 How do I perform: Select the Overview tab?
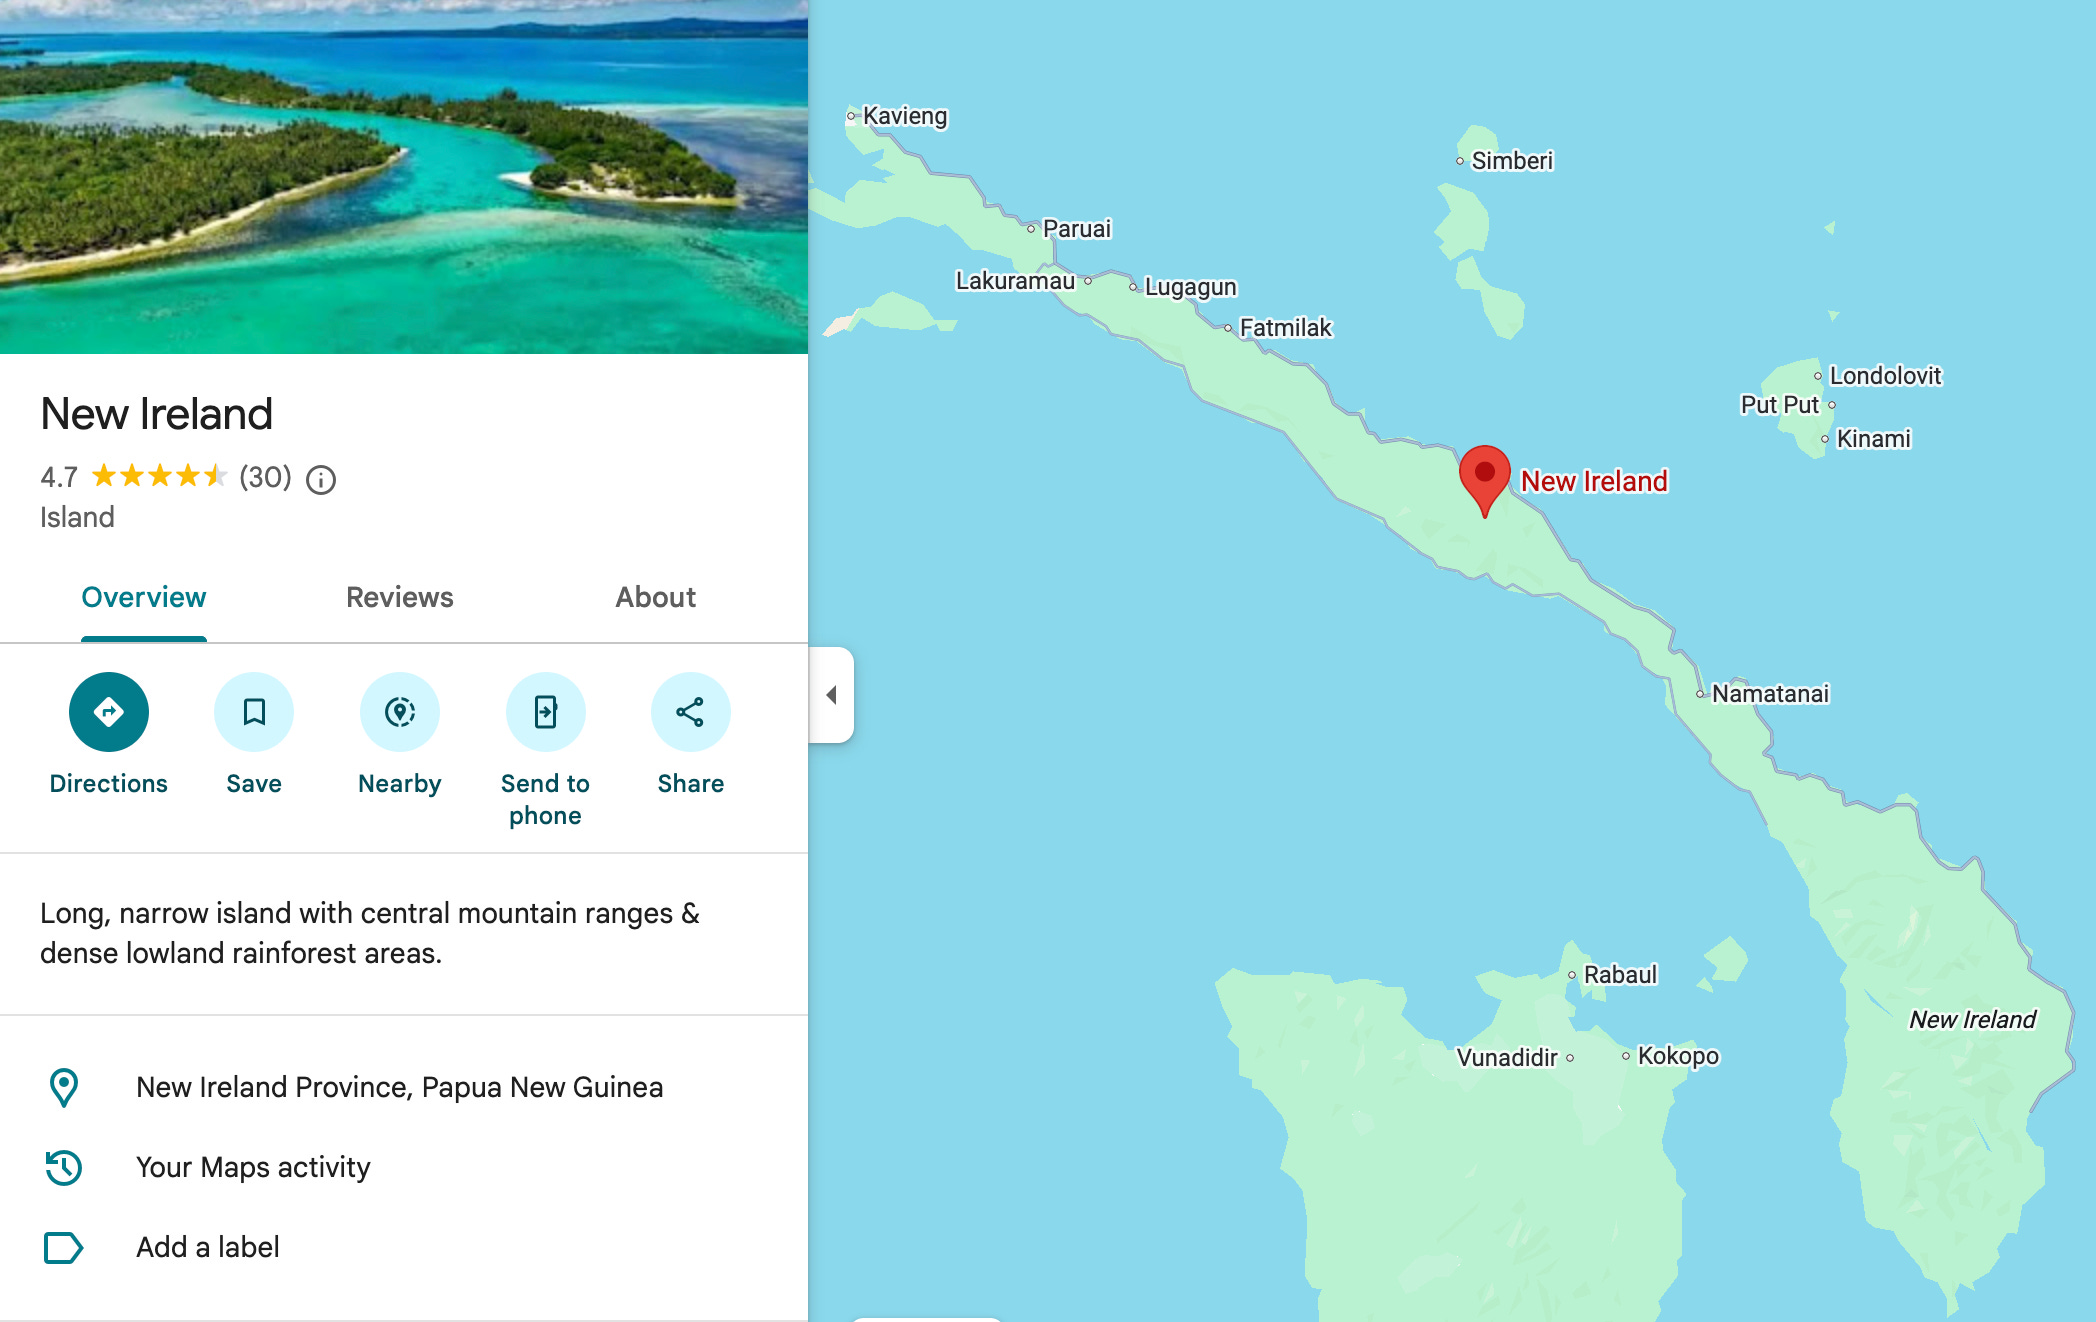tap(144, 597)
